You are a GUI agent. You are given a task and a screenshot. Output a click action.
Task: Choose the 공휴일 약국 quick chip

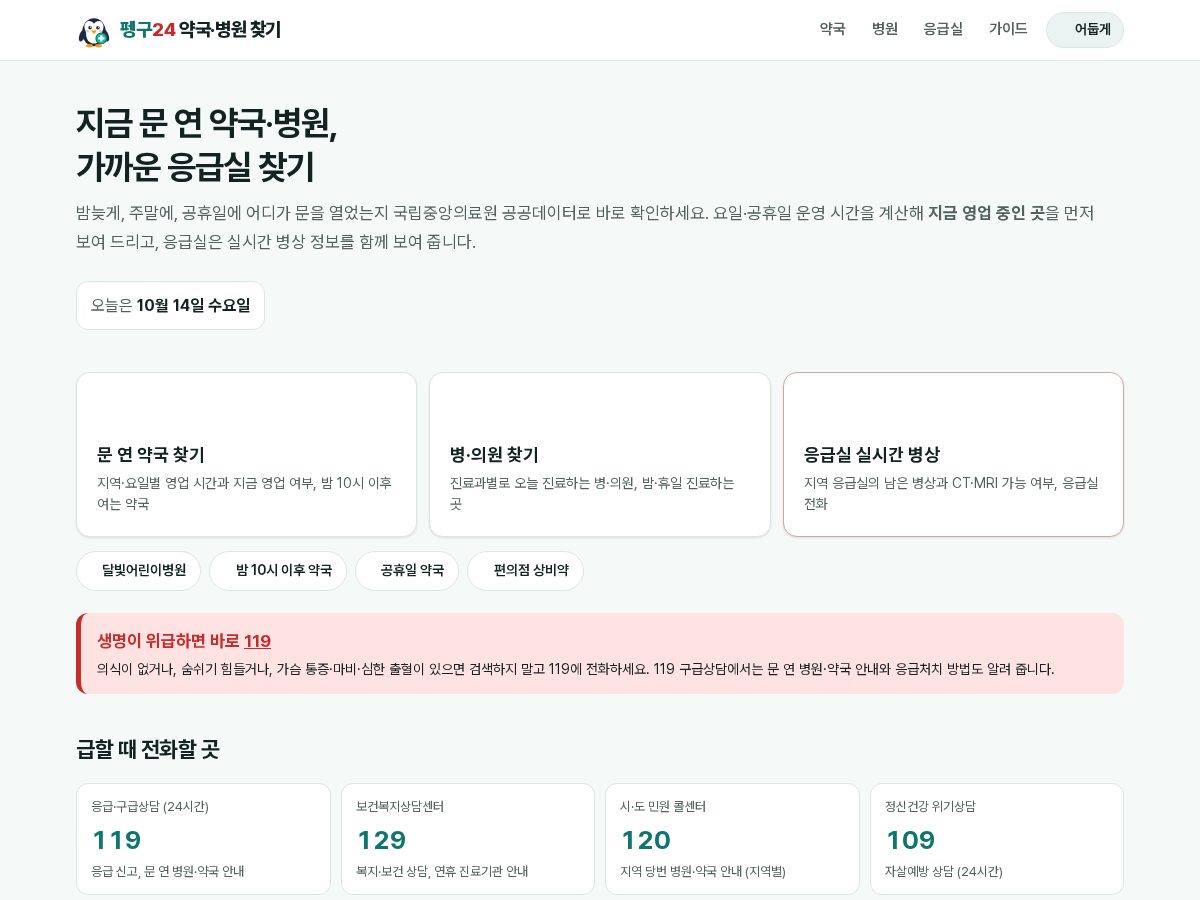click(407, 571)
